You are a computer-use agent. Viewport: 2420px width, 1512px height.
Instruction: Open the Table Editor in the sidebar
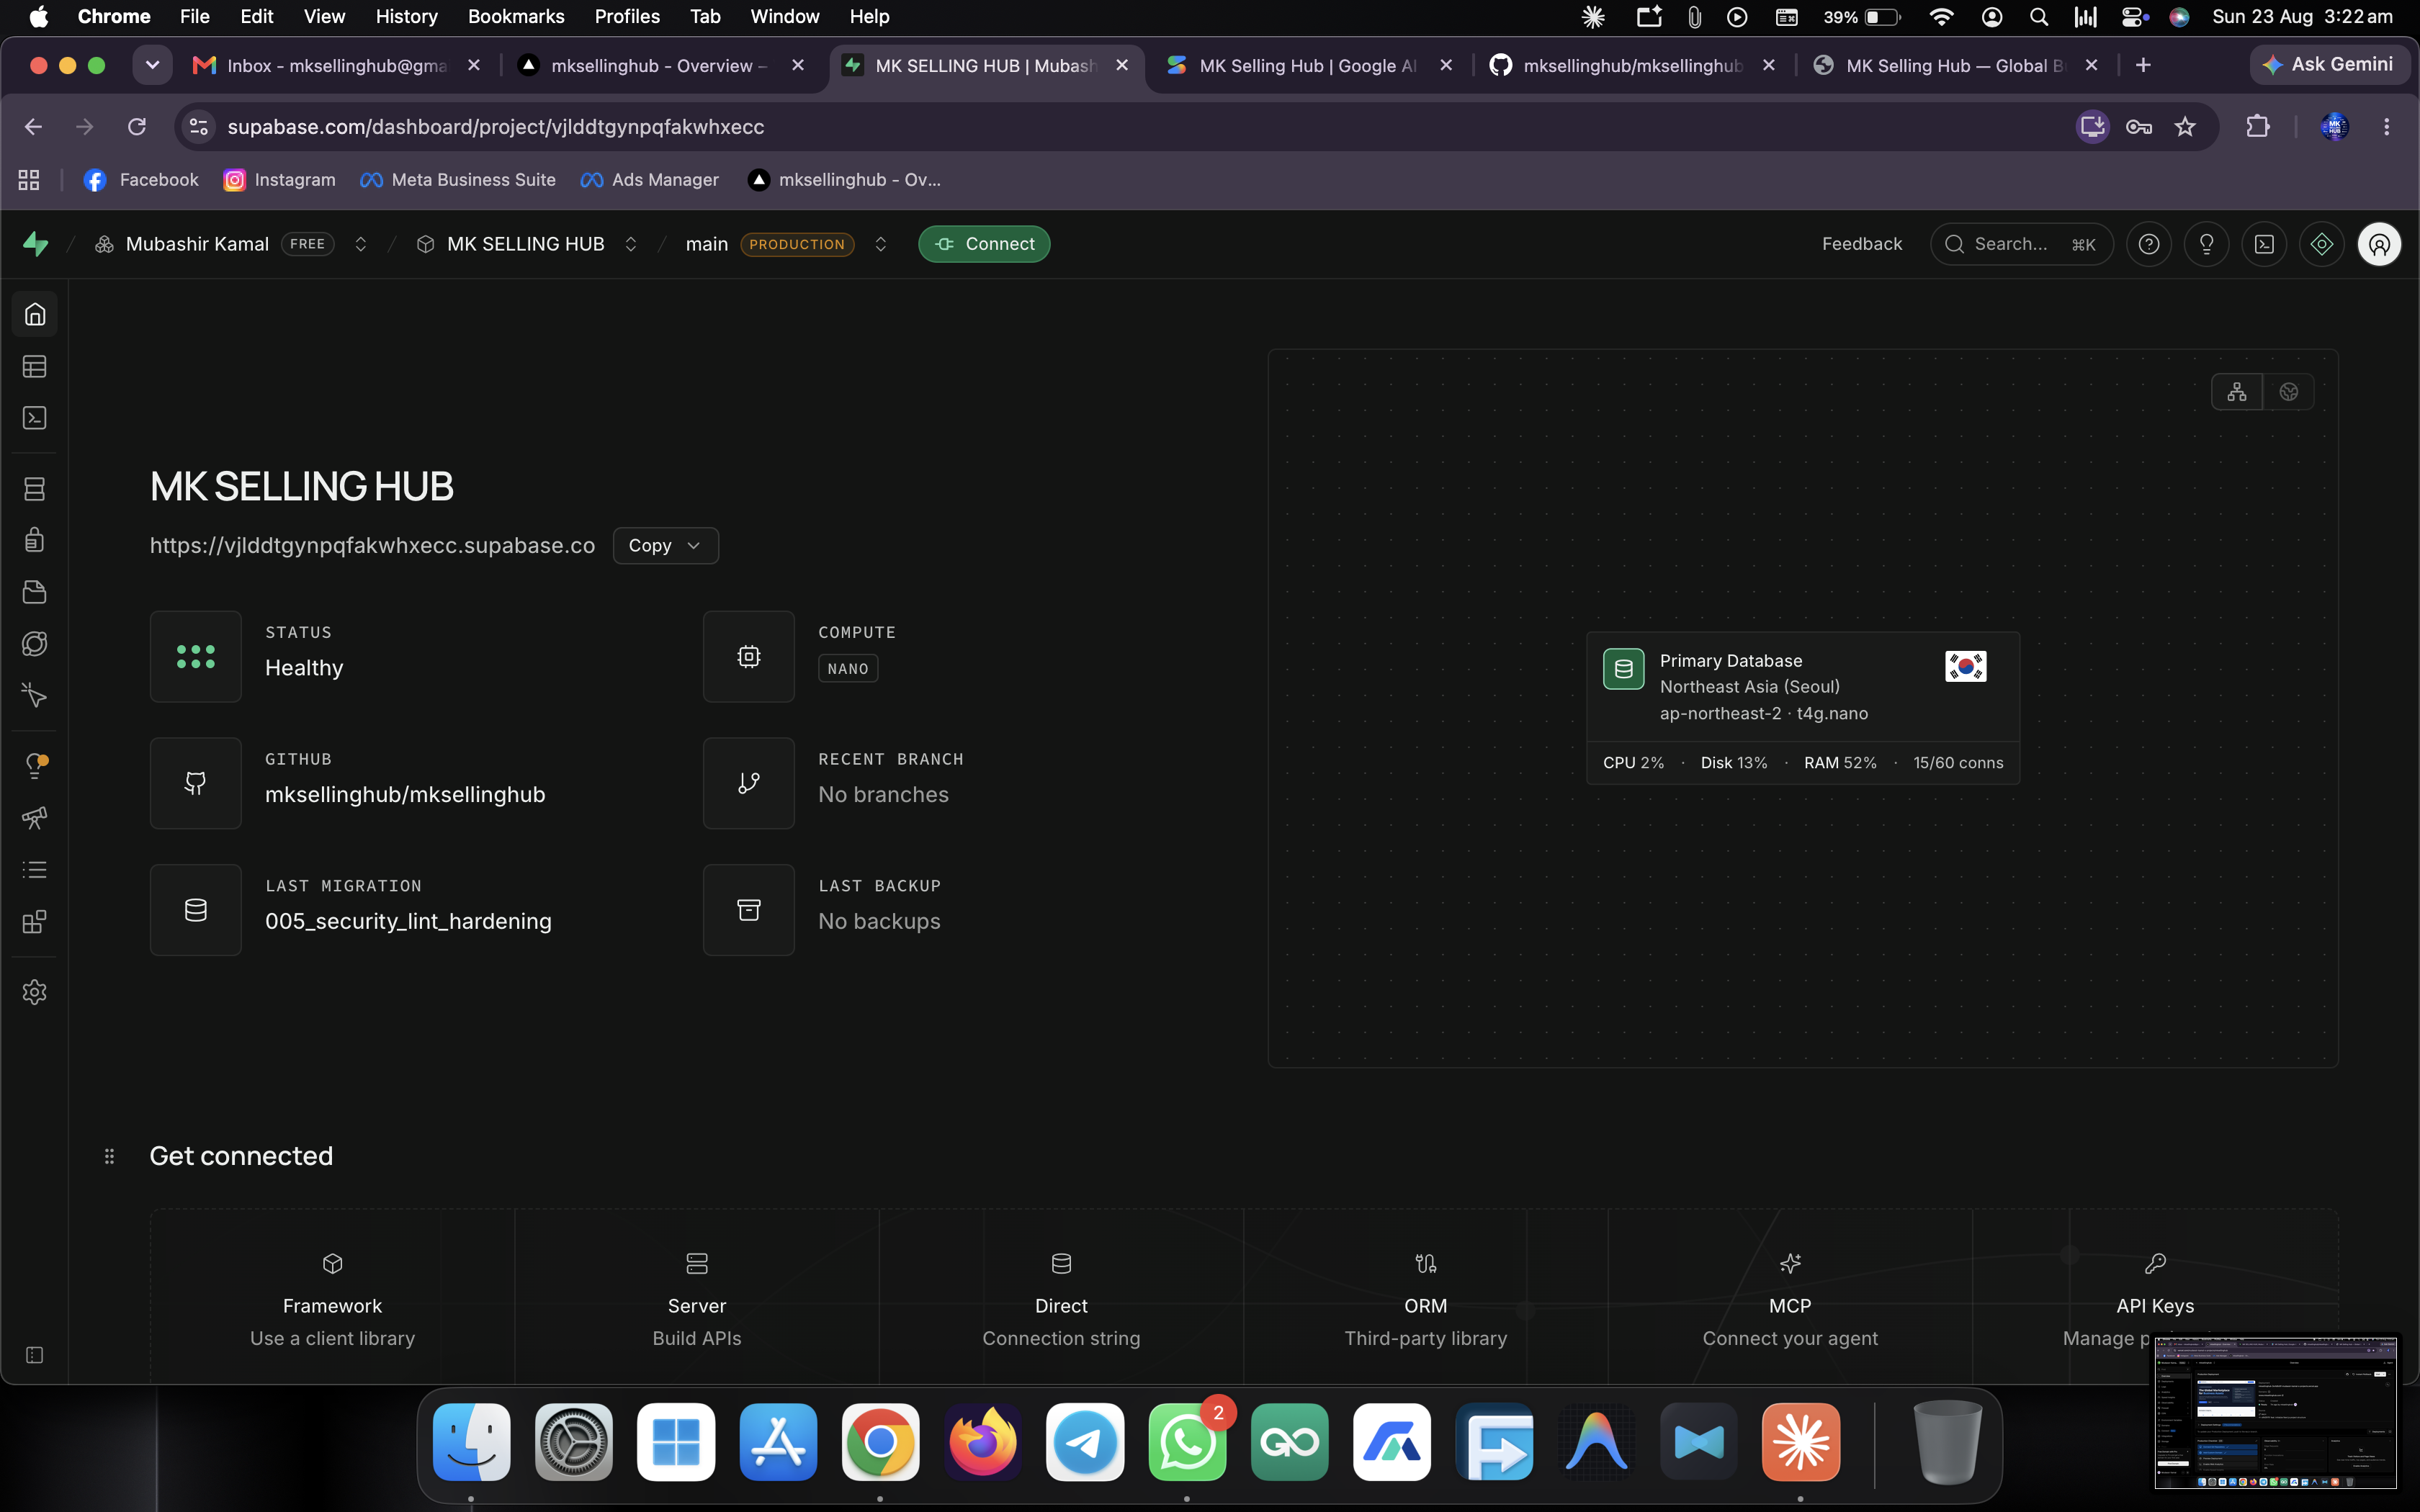(x=35, y=367)
